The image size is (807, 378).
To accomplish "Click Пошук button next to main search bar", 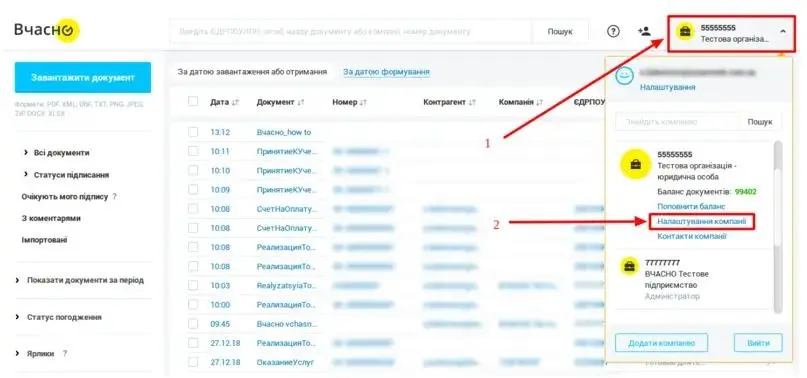I will (x=560, y=31).
